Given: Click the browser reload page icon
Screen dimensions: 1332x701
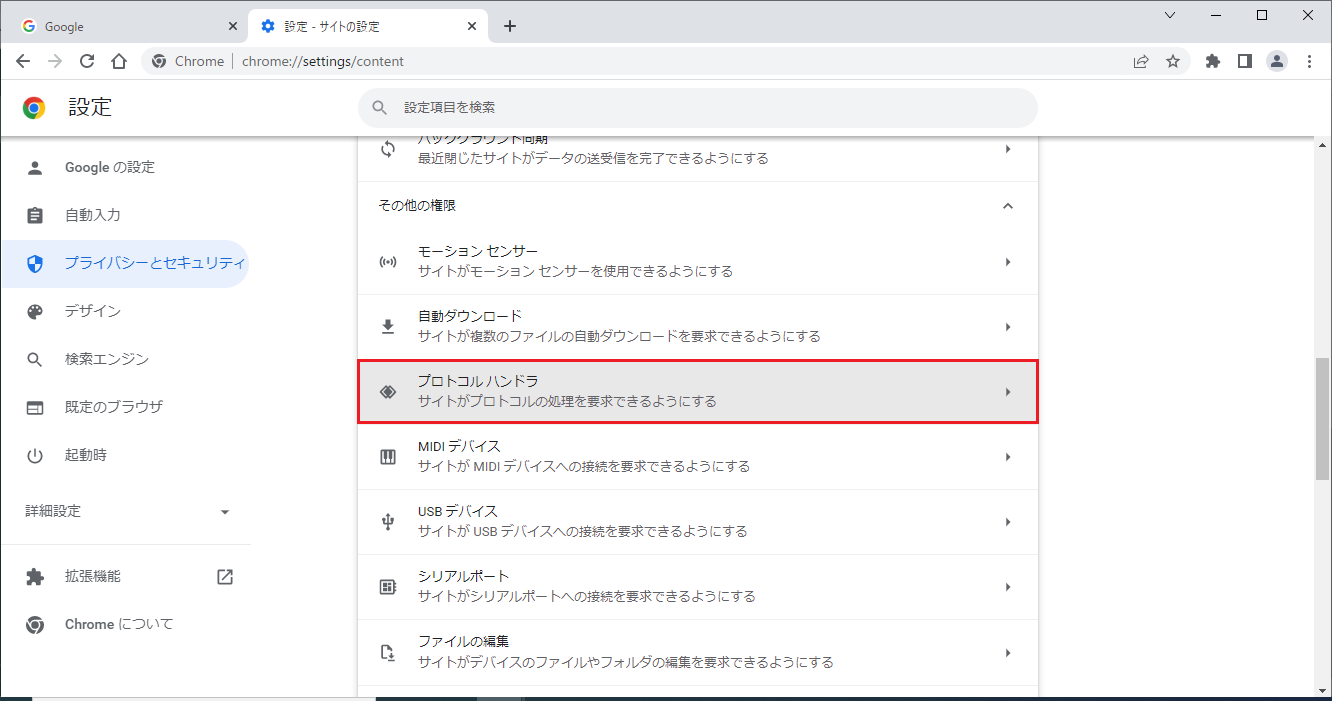Looking at the screenshot, I should click(x=87, y=61).
